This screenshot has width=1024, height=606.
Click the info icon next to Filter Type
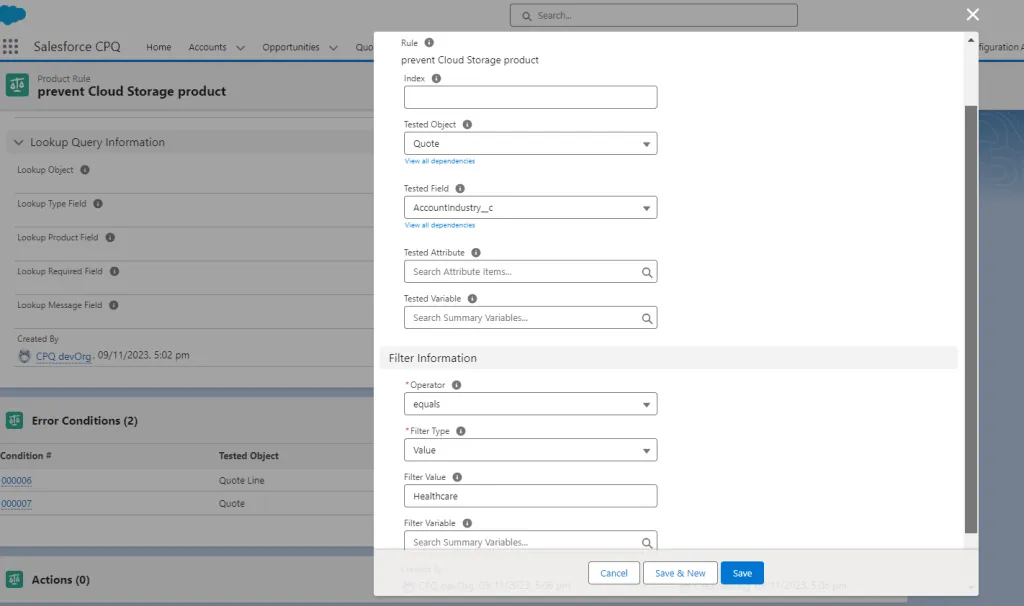(460, 431)
